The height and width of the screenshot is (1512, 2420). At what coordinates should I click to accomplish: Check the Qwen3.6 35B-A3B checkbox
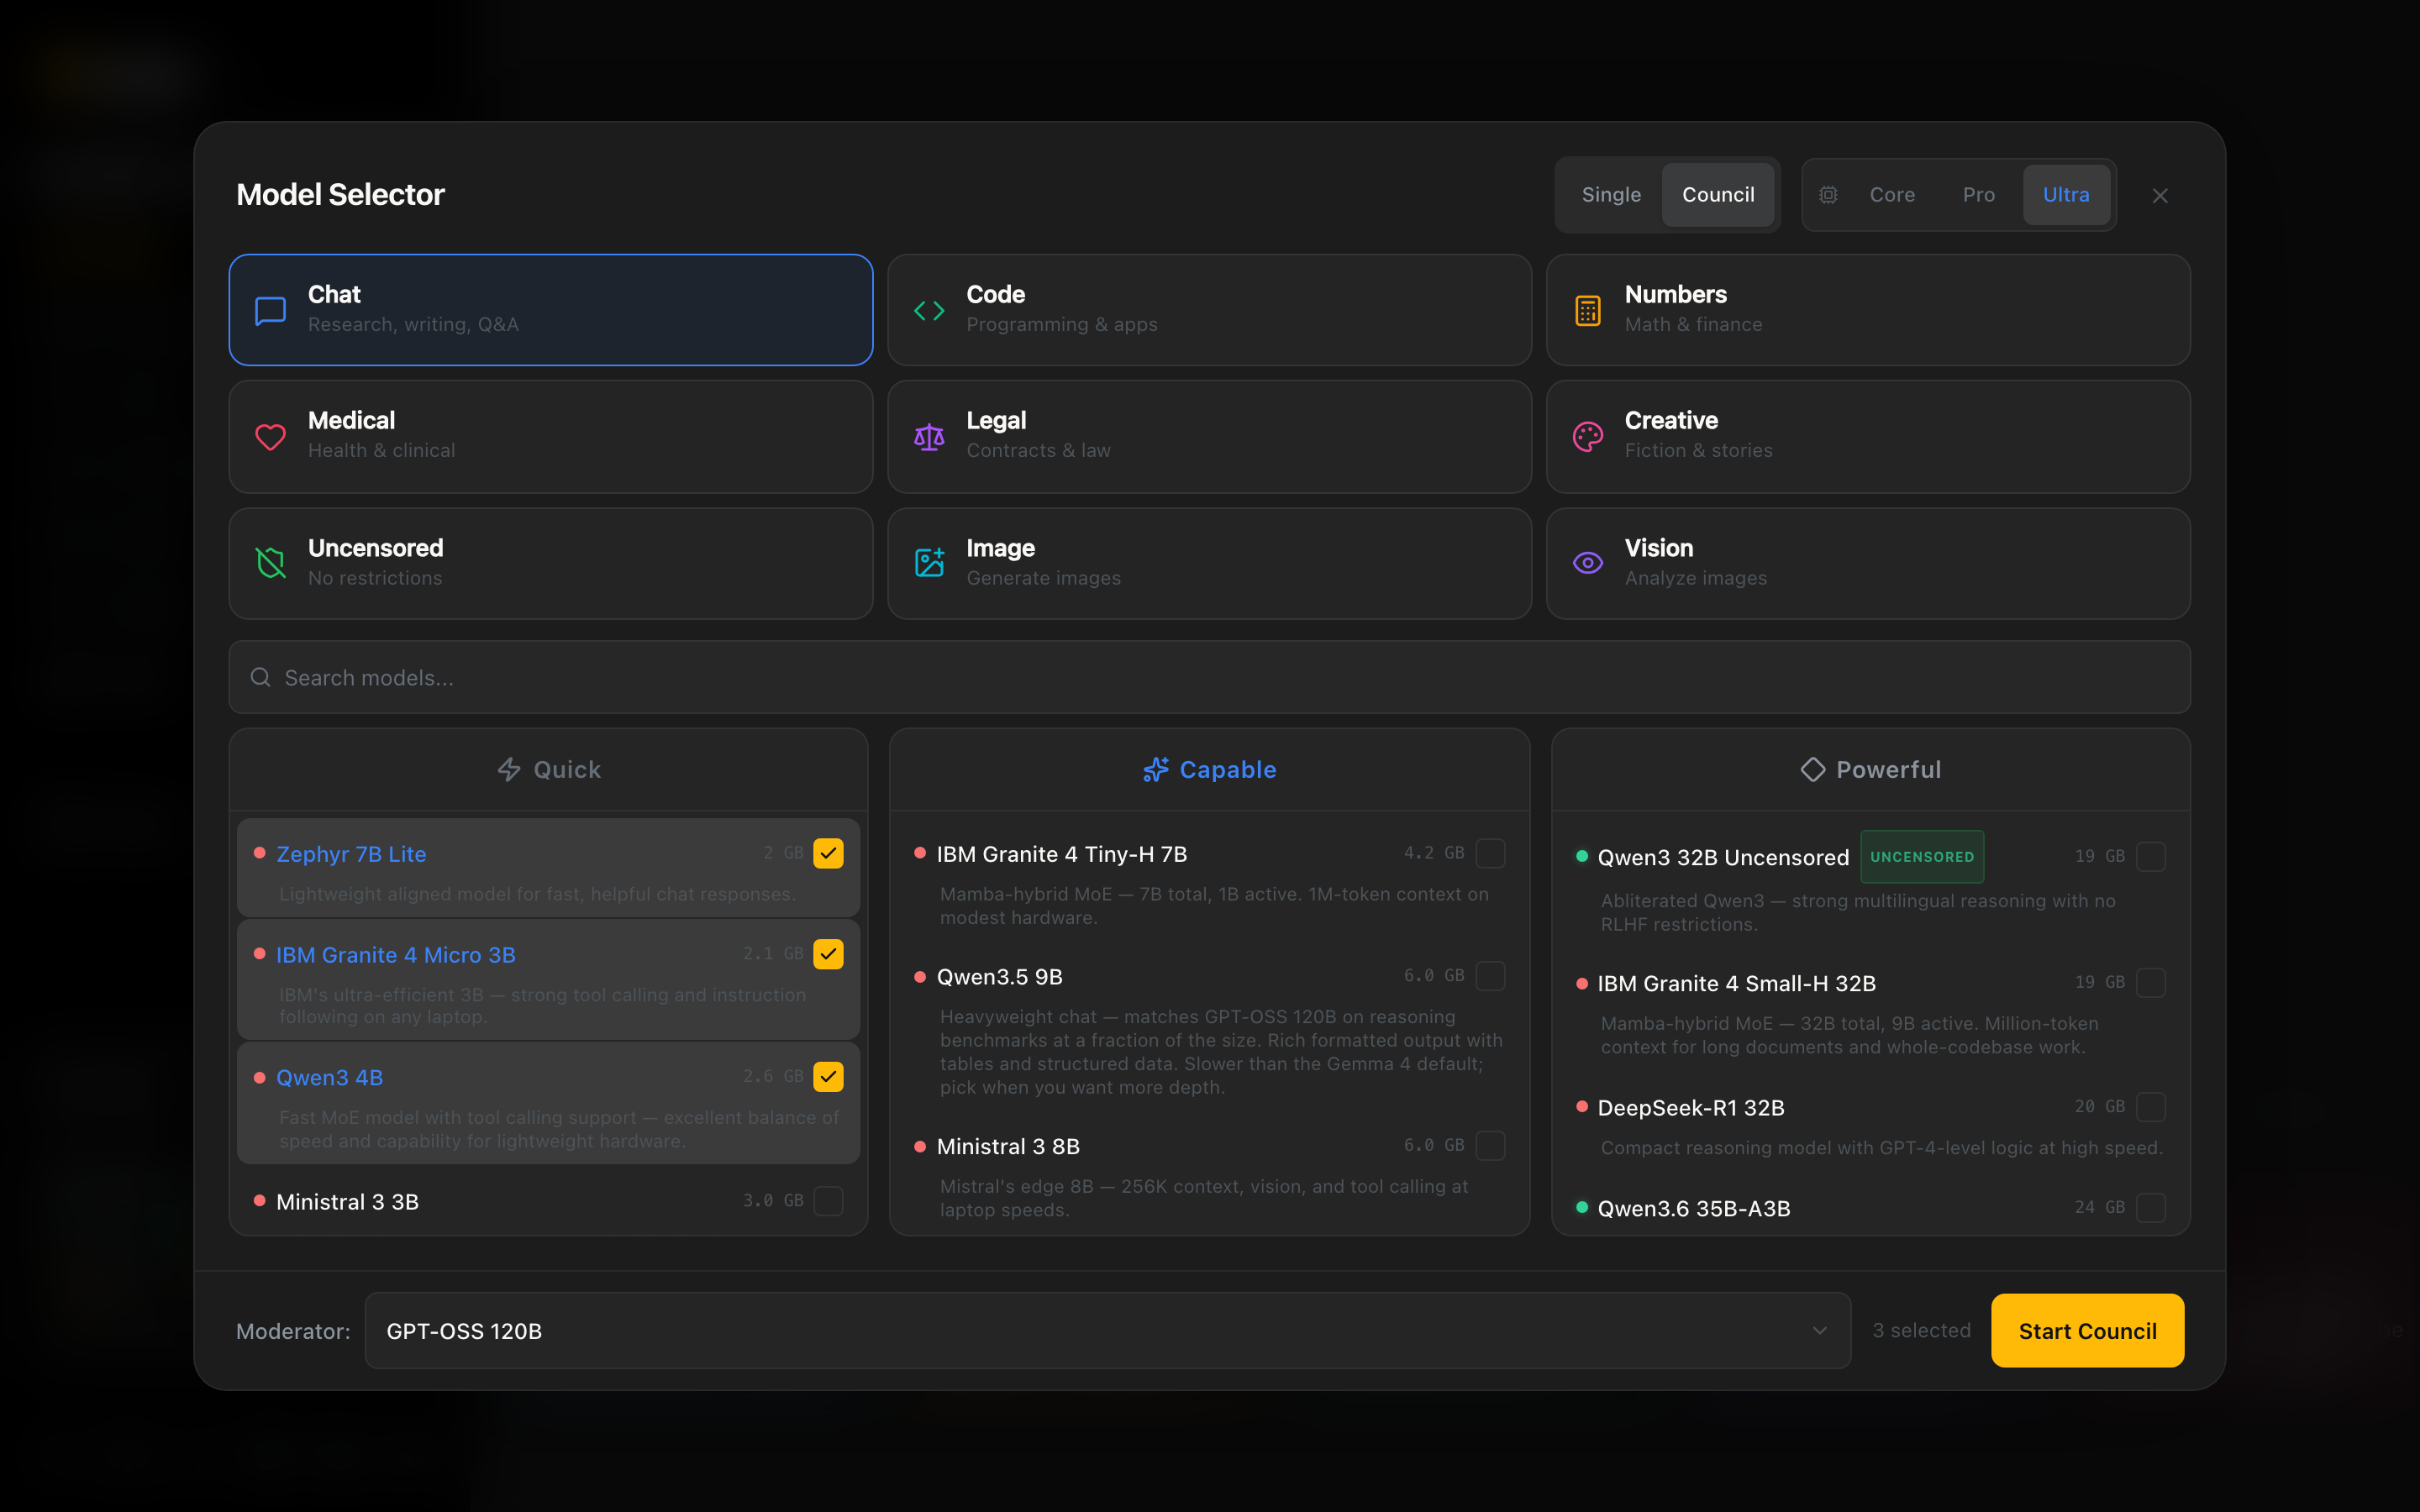tap(2150, 1207)
